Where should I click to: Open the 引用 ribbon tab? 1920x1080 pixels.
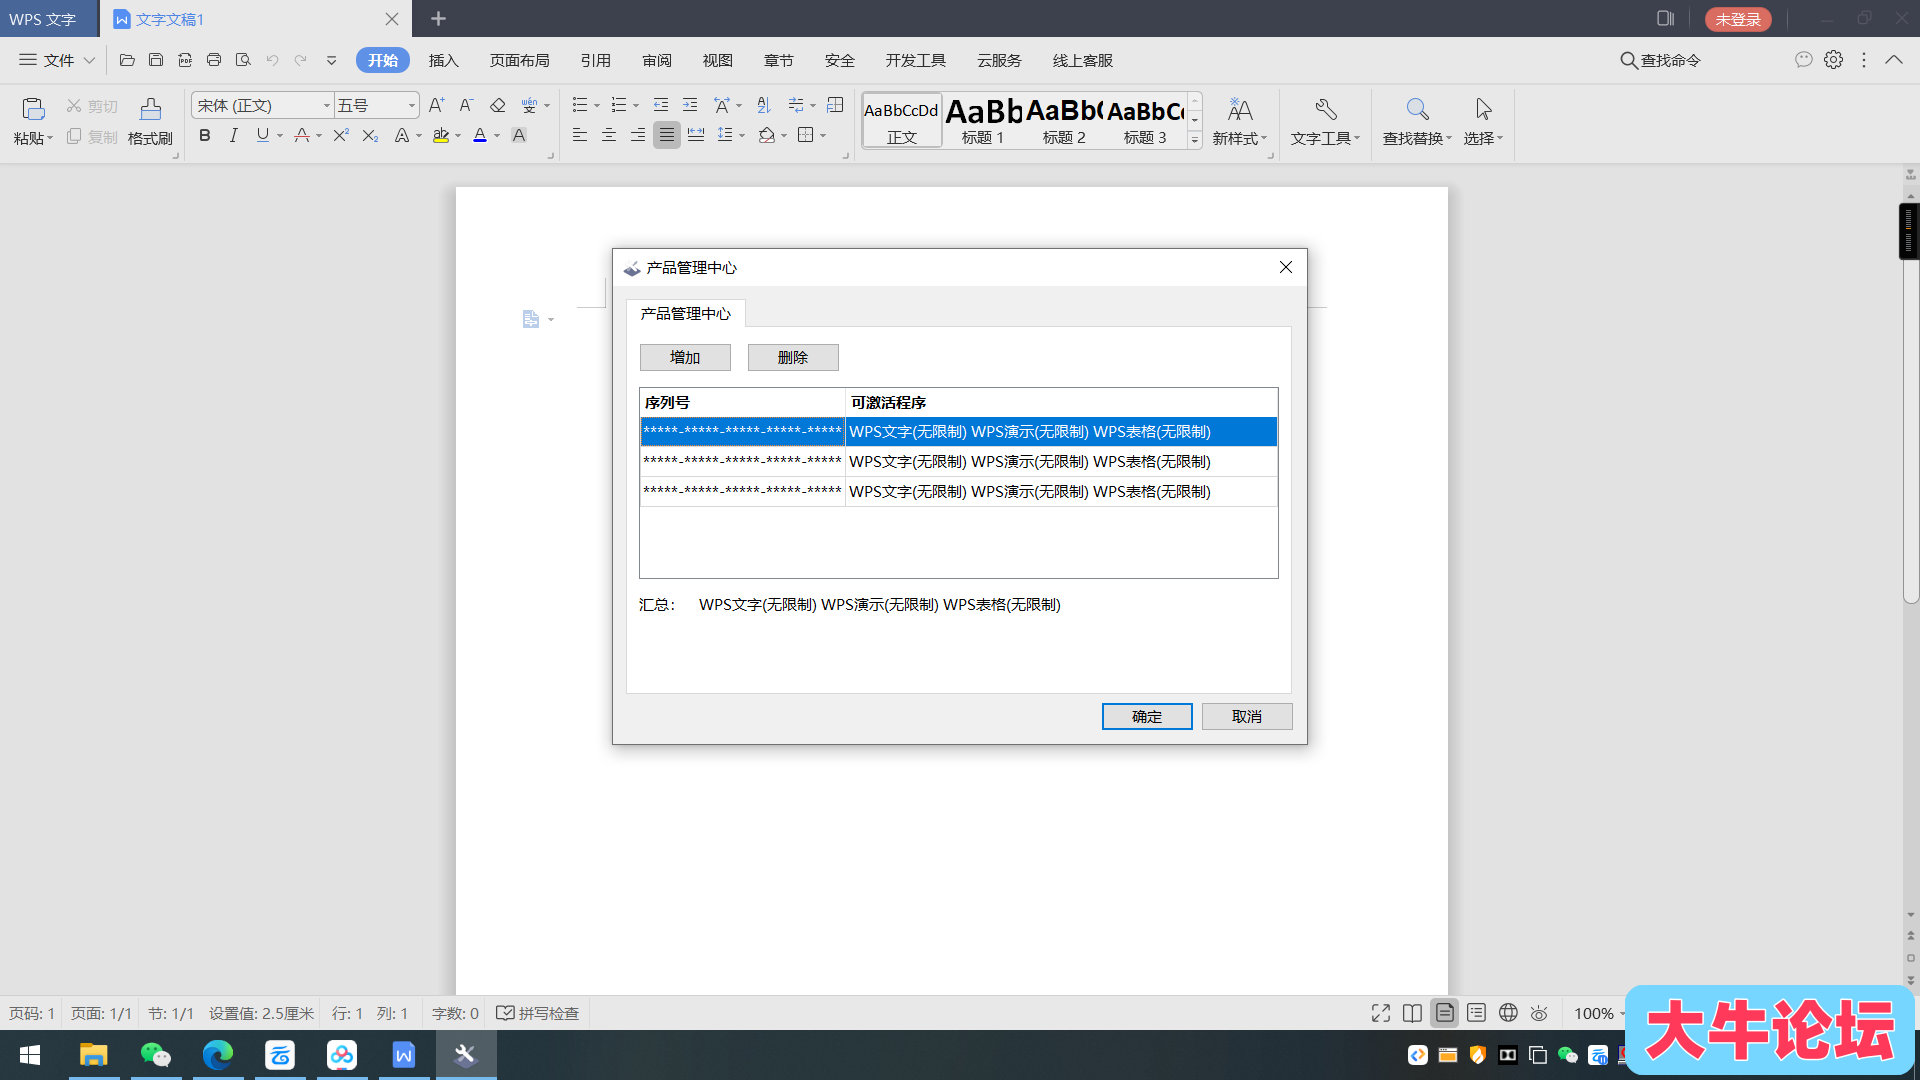tap(595, 60)
